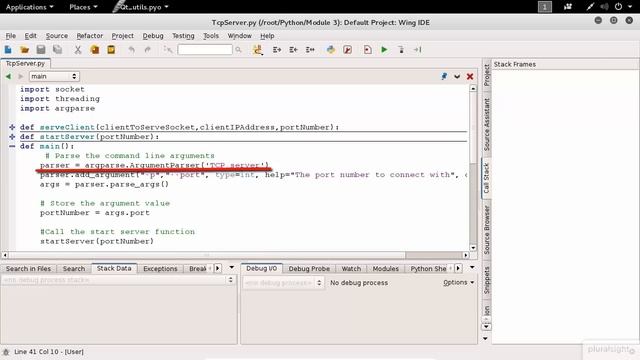This screenshot has height=360, width=640.
Task: Open the File menu
Action: click(11, 36)
